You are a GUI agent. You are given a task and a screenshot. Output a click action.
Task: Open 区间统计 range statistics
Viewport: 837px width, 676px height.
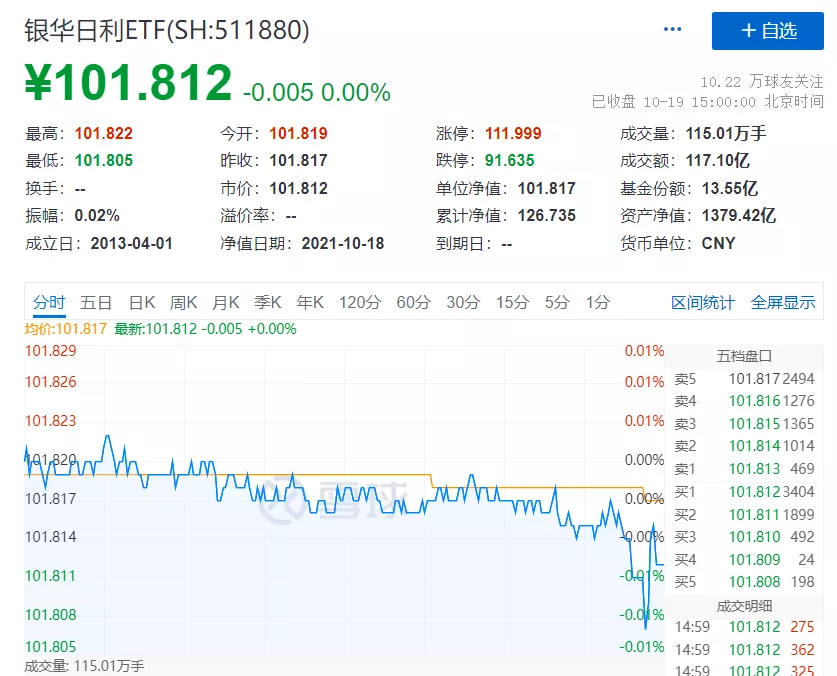[702, 302]
